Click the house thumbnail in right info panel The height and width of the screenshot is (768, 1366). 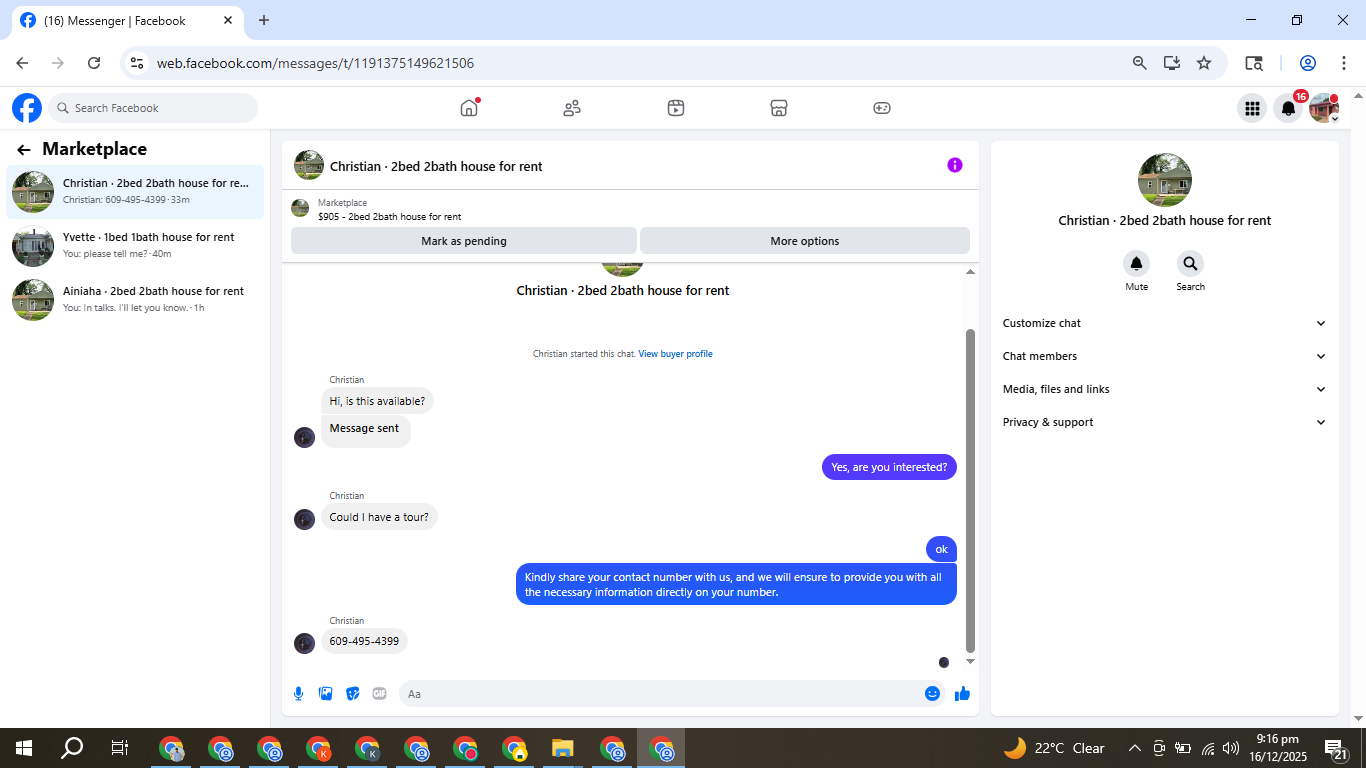(x=1165, y=180)
